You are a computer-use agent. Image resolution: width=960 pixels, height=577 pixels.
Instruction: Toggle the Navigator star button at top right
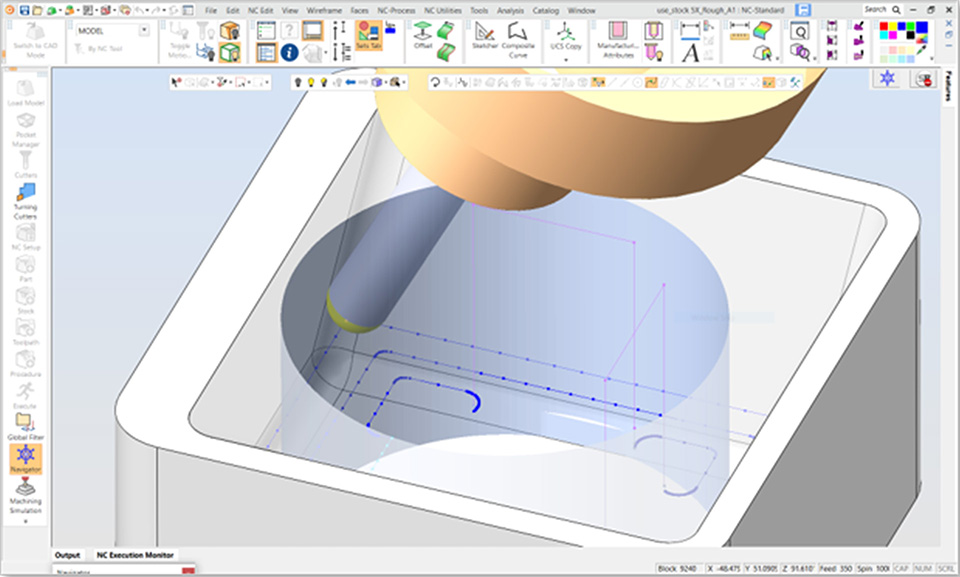[887, 78]
